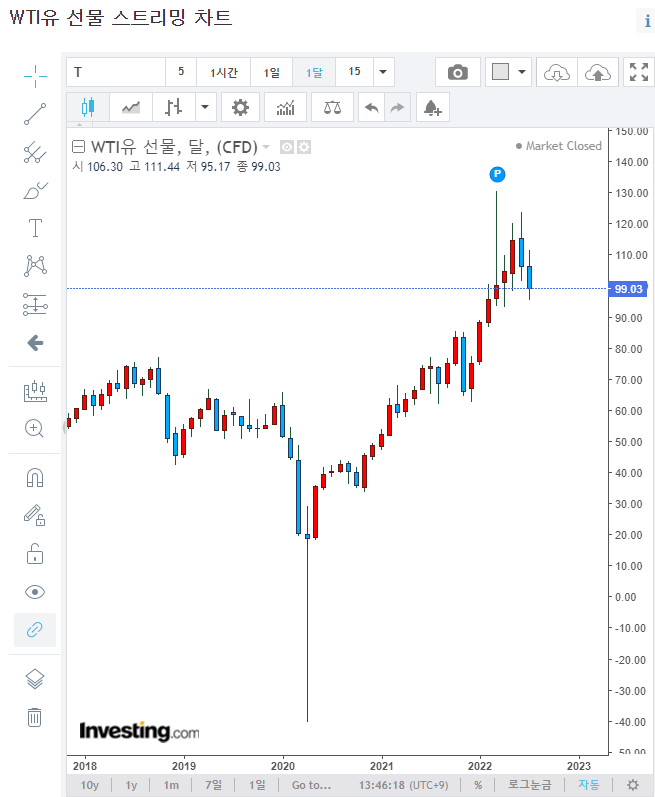Click the 13:46:18 (UTC+9) timezone
Image resolution: width=655 pixels, height=797 pixels.
coord(403,785)
